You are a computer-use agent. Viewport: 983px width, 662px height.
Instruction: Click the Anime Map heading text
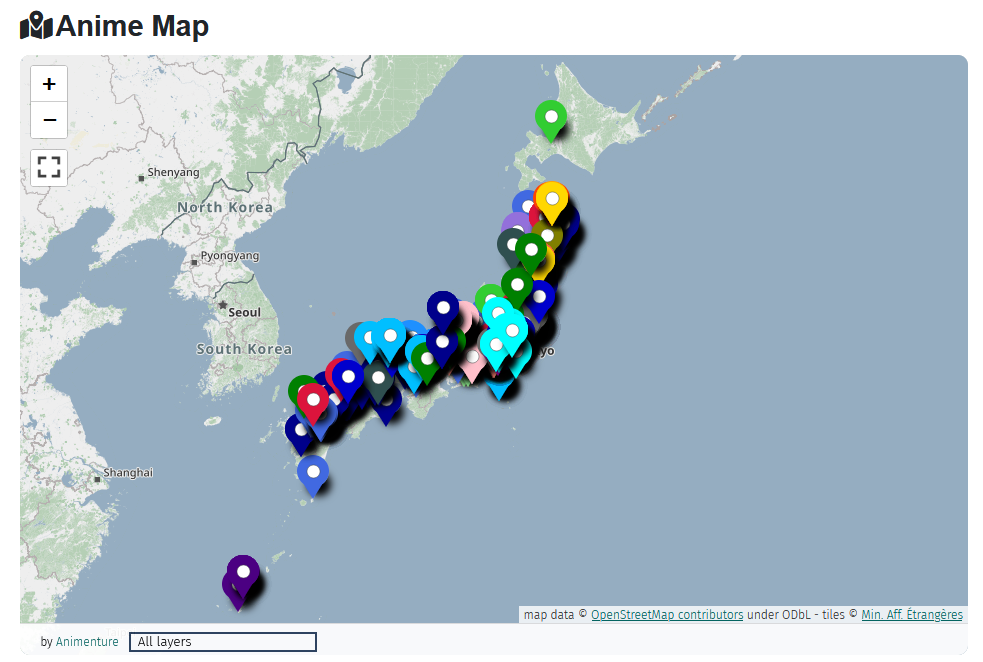click(x=132, y=26)
